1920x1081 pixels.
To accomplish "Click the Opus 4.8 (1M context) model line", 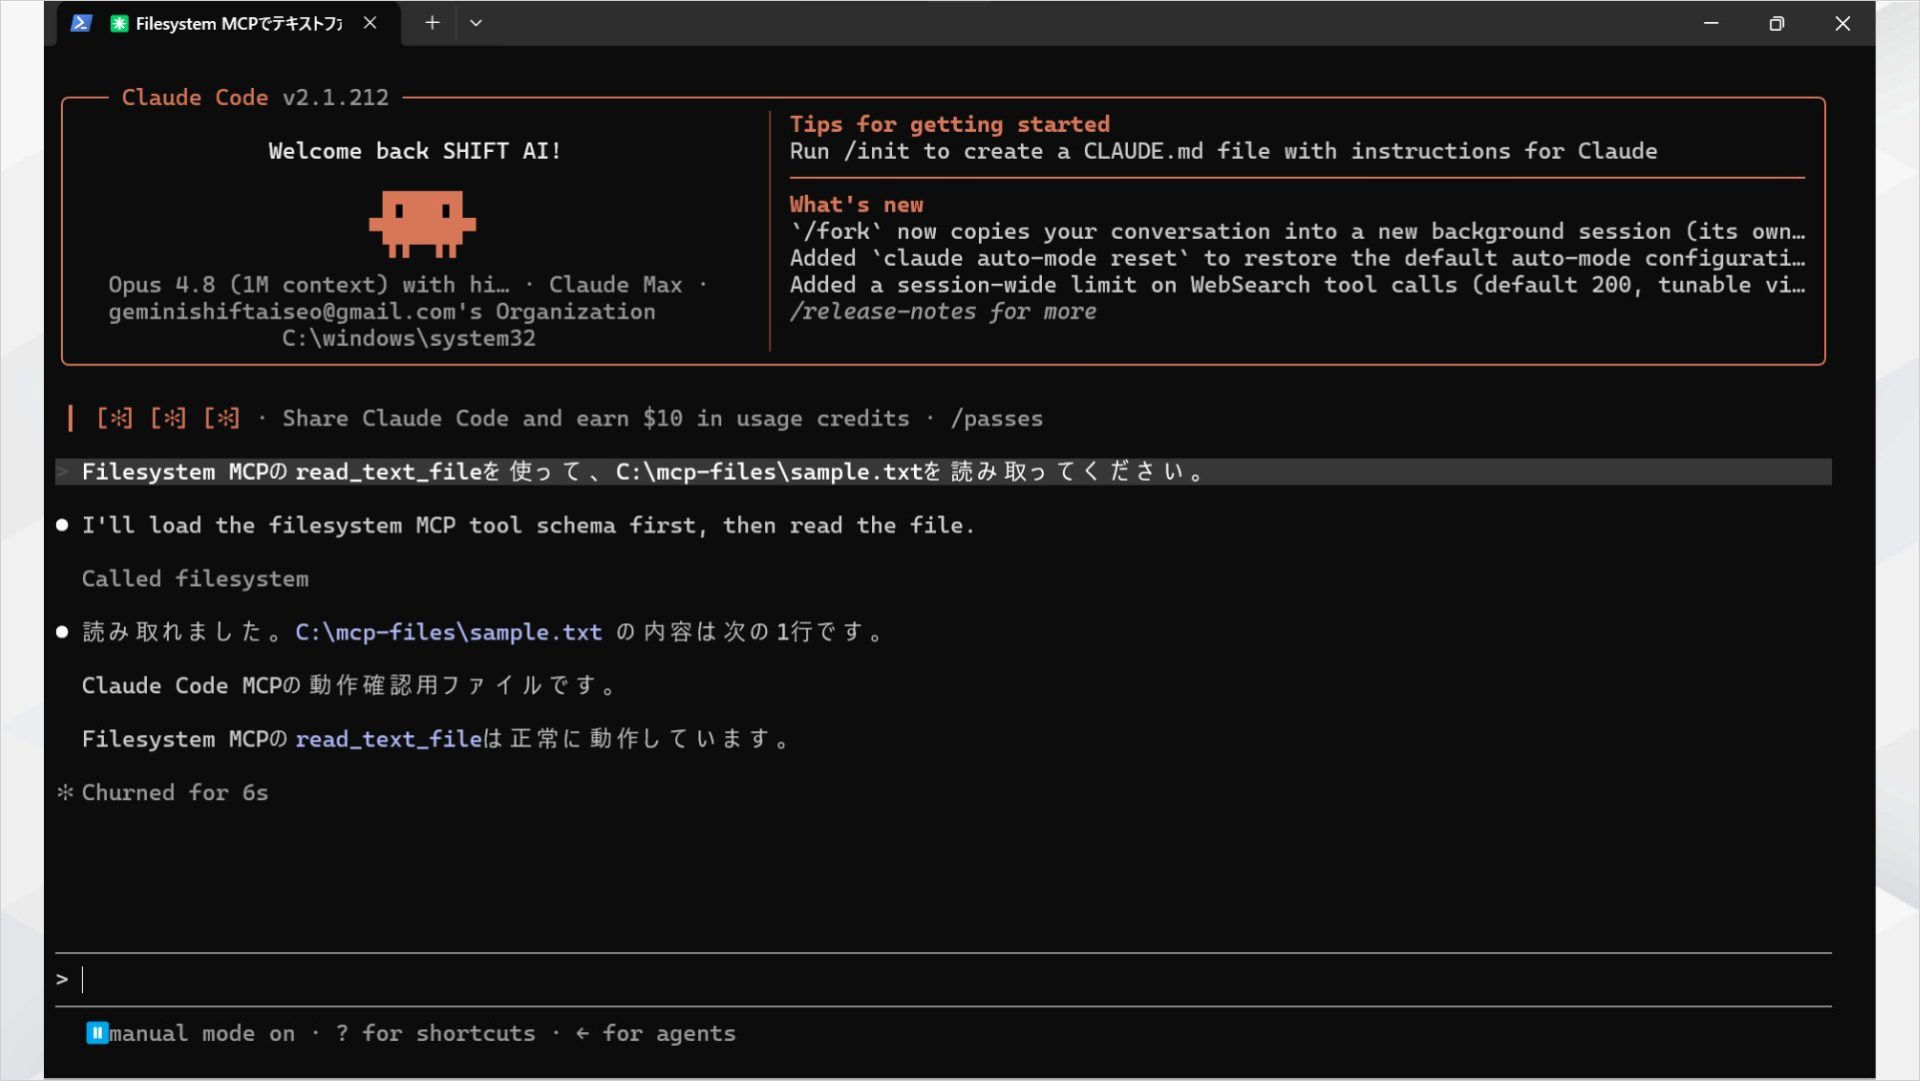I will [408, 285].
